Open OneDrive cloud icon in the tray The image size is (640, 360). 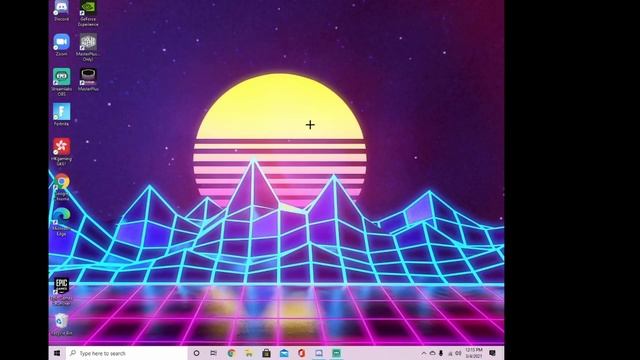coord(432,353)
